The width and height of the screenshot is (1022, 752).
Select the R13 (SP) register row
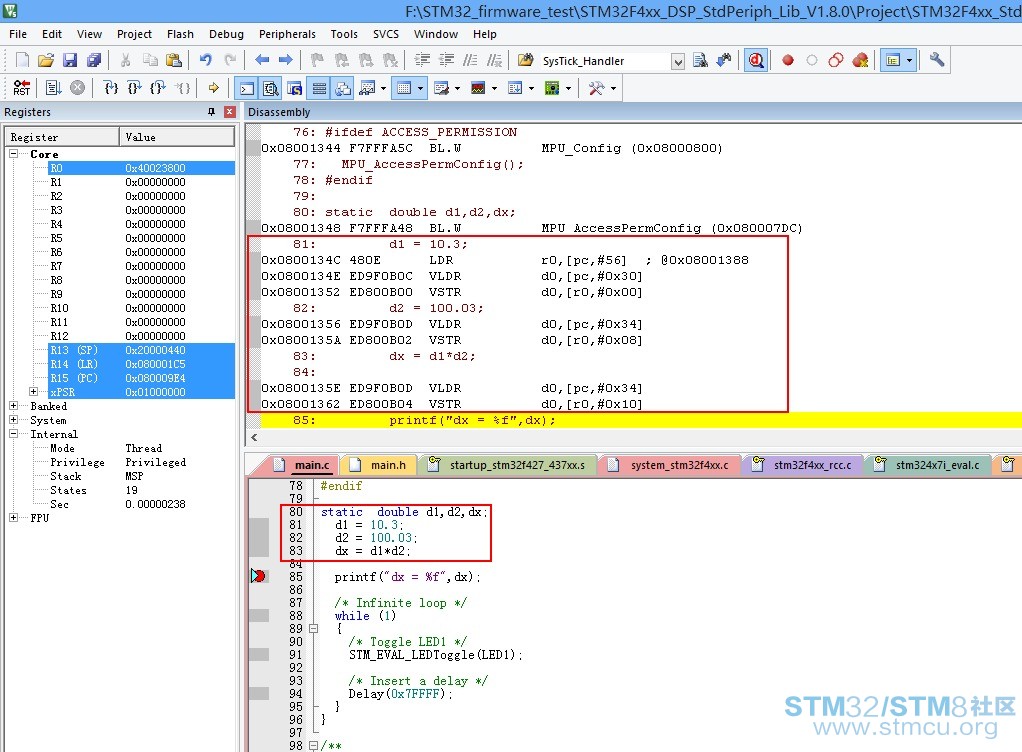(x=141, y=350)
